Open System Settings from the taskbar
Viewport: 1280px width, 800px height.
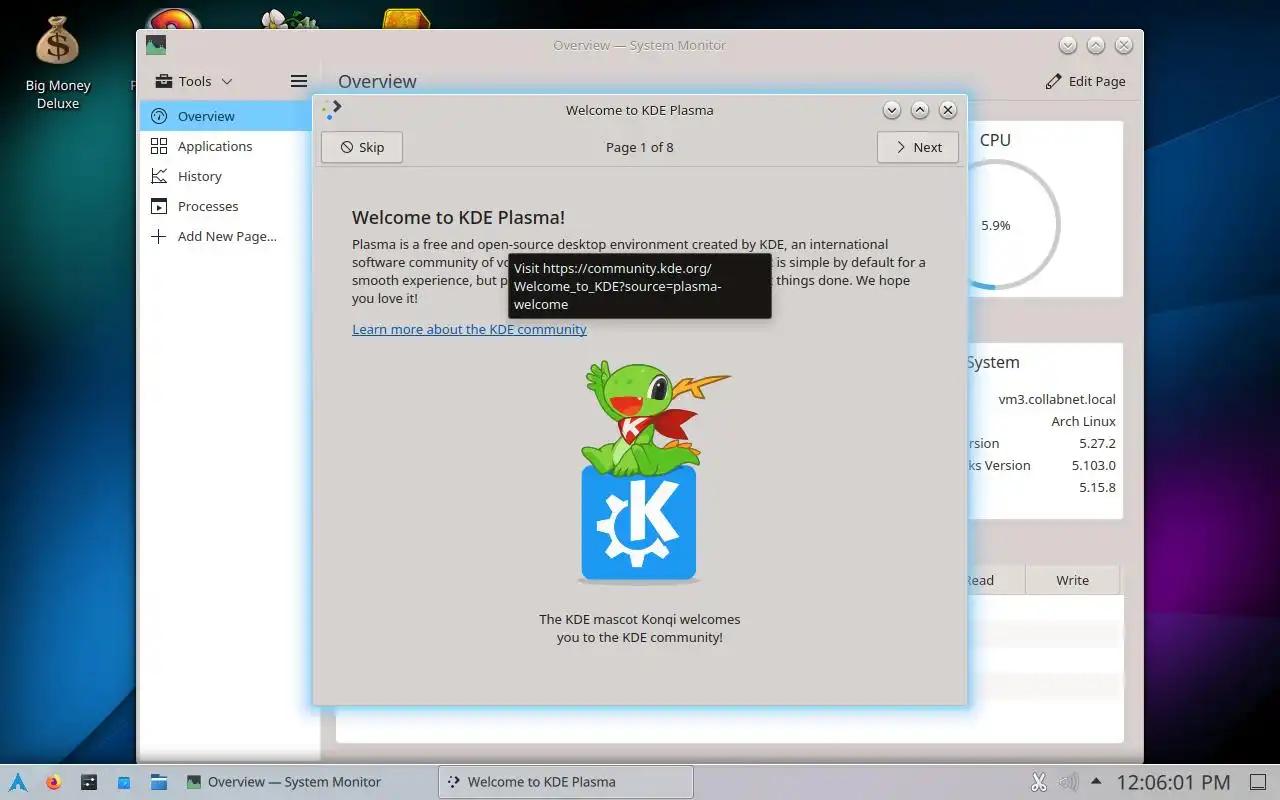click(89, 782)
